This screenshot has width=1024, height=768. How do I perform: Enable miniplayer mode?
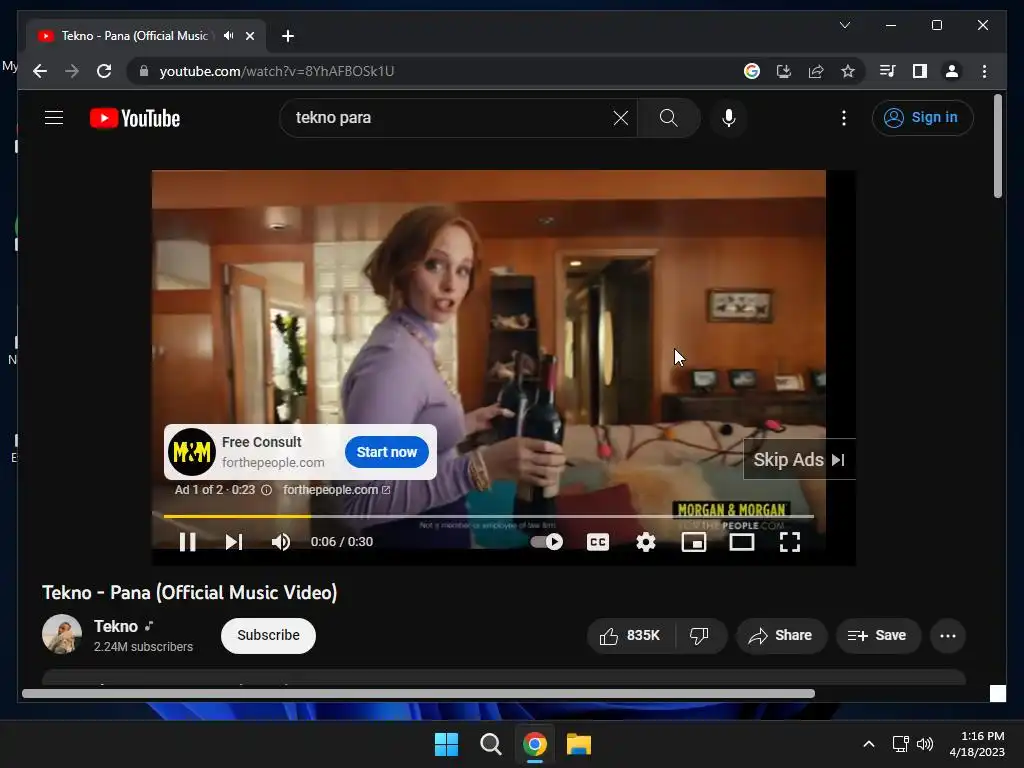694,542
